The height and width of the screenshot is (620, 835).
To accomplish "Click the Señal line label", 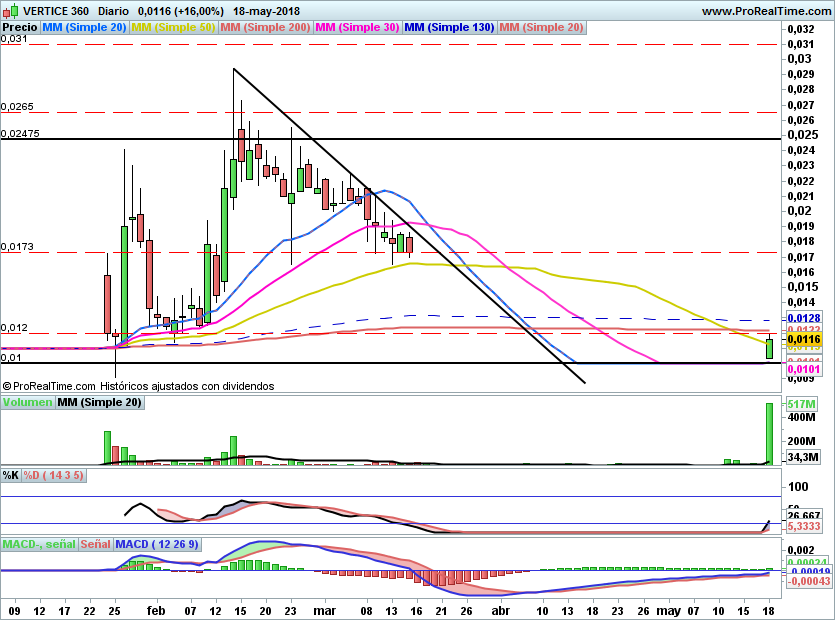I will click(x=96, y=544).
